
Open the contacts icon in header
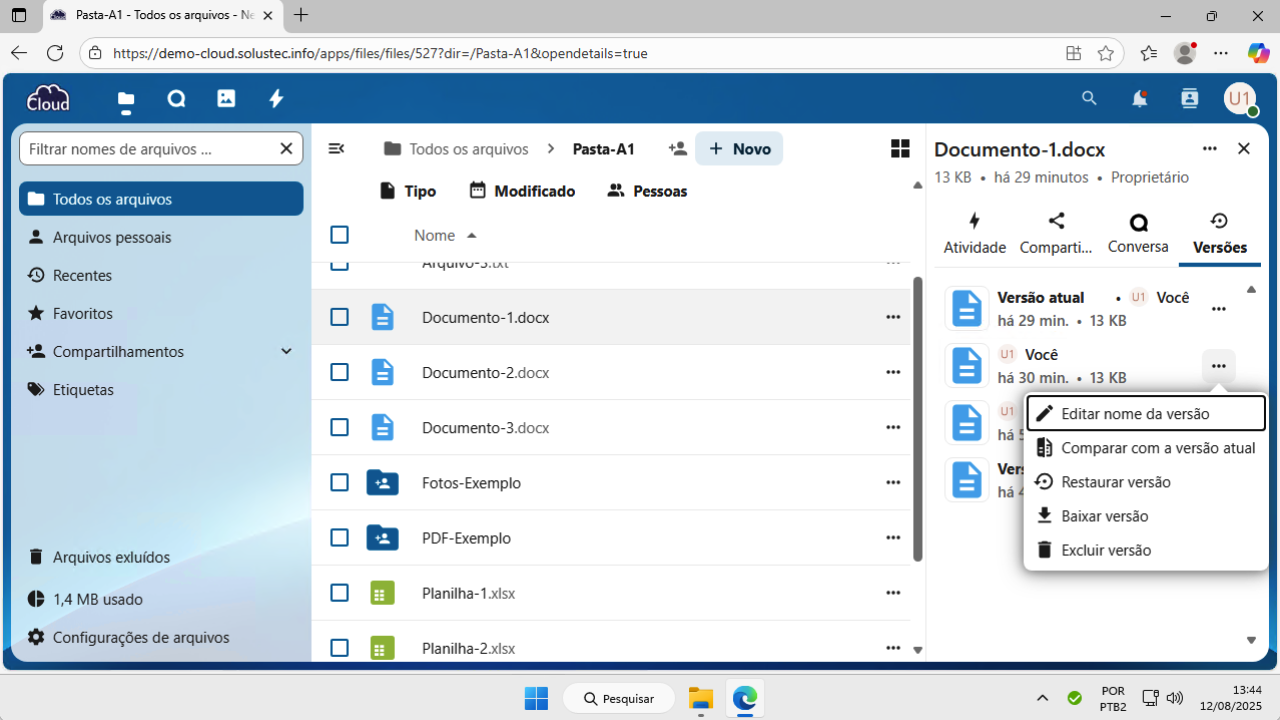pos(1189,98)
